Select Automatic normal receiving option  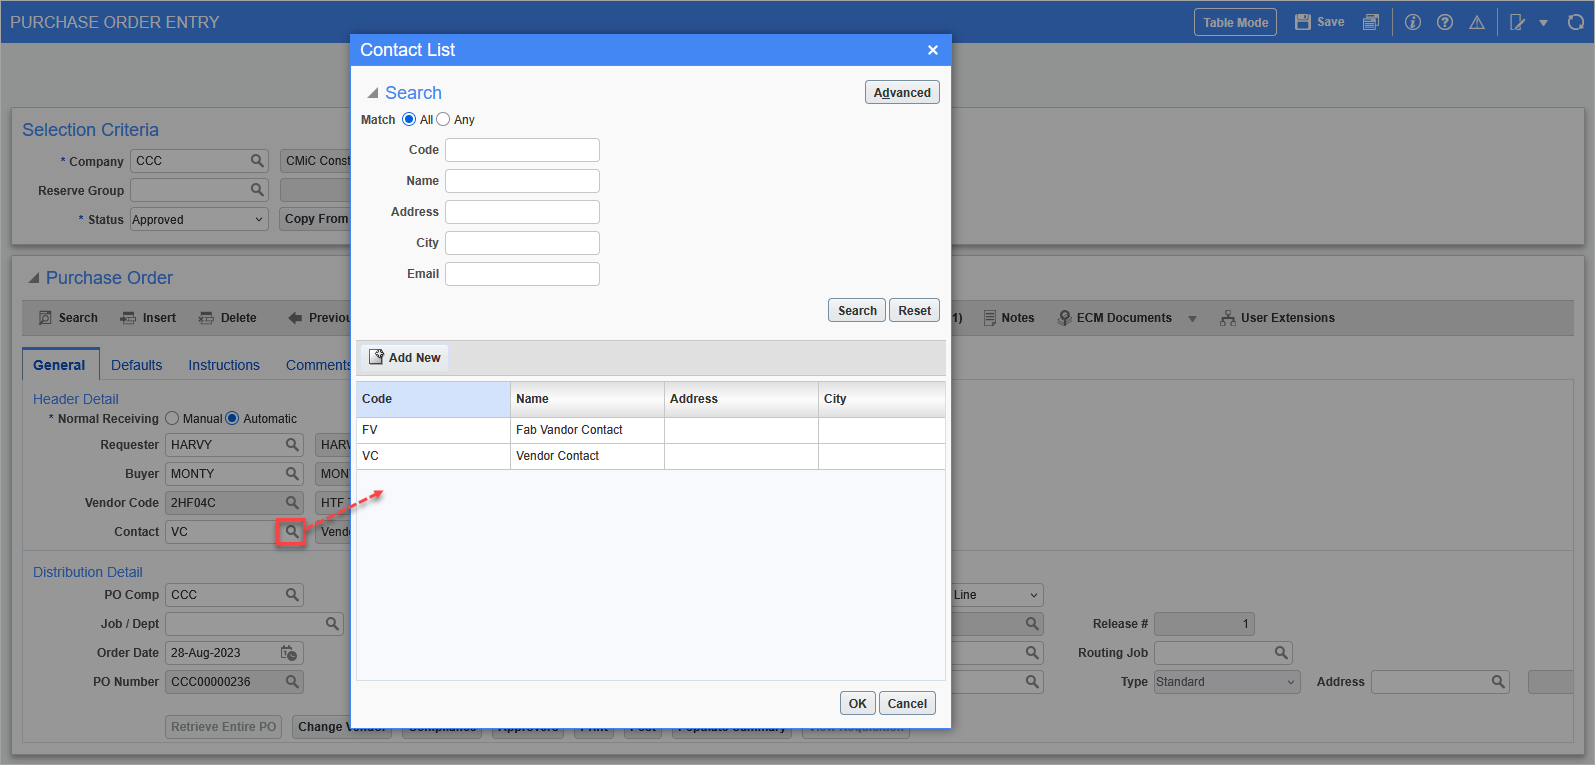tap(232, 418)
